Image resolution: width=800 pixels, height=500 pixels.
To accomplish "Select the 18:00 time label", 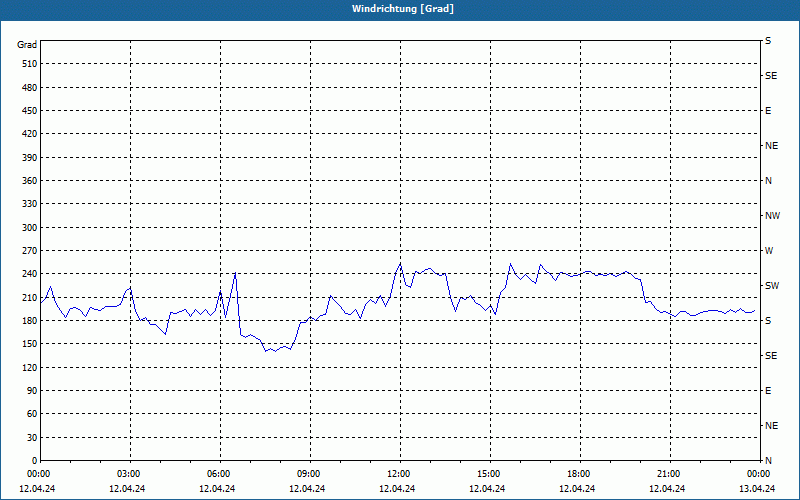I will click(x=579, y=474).
